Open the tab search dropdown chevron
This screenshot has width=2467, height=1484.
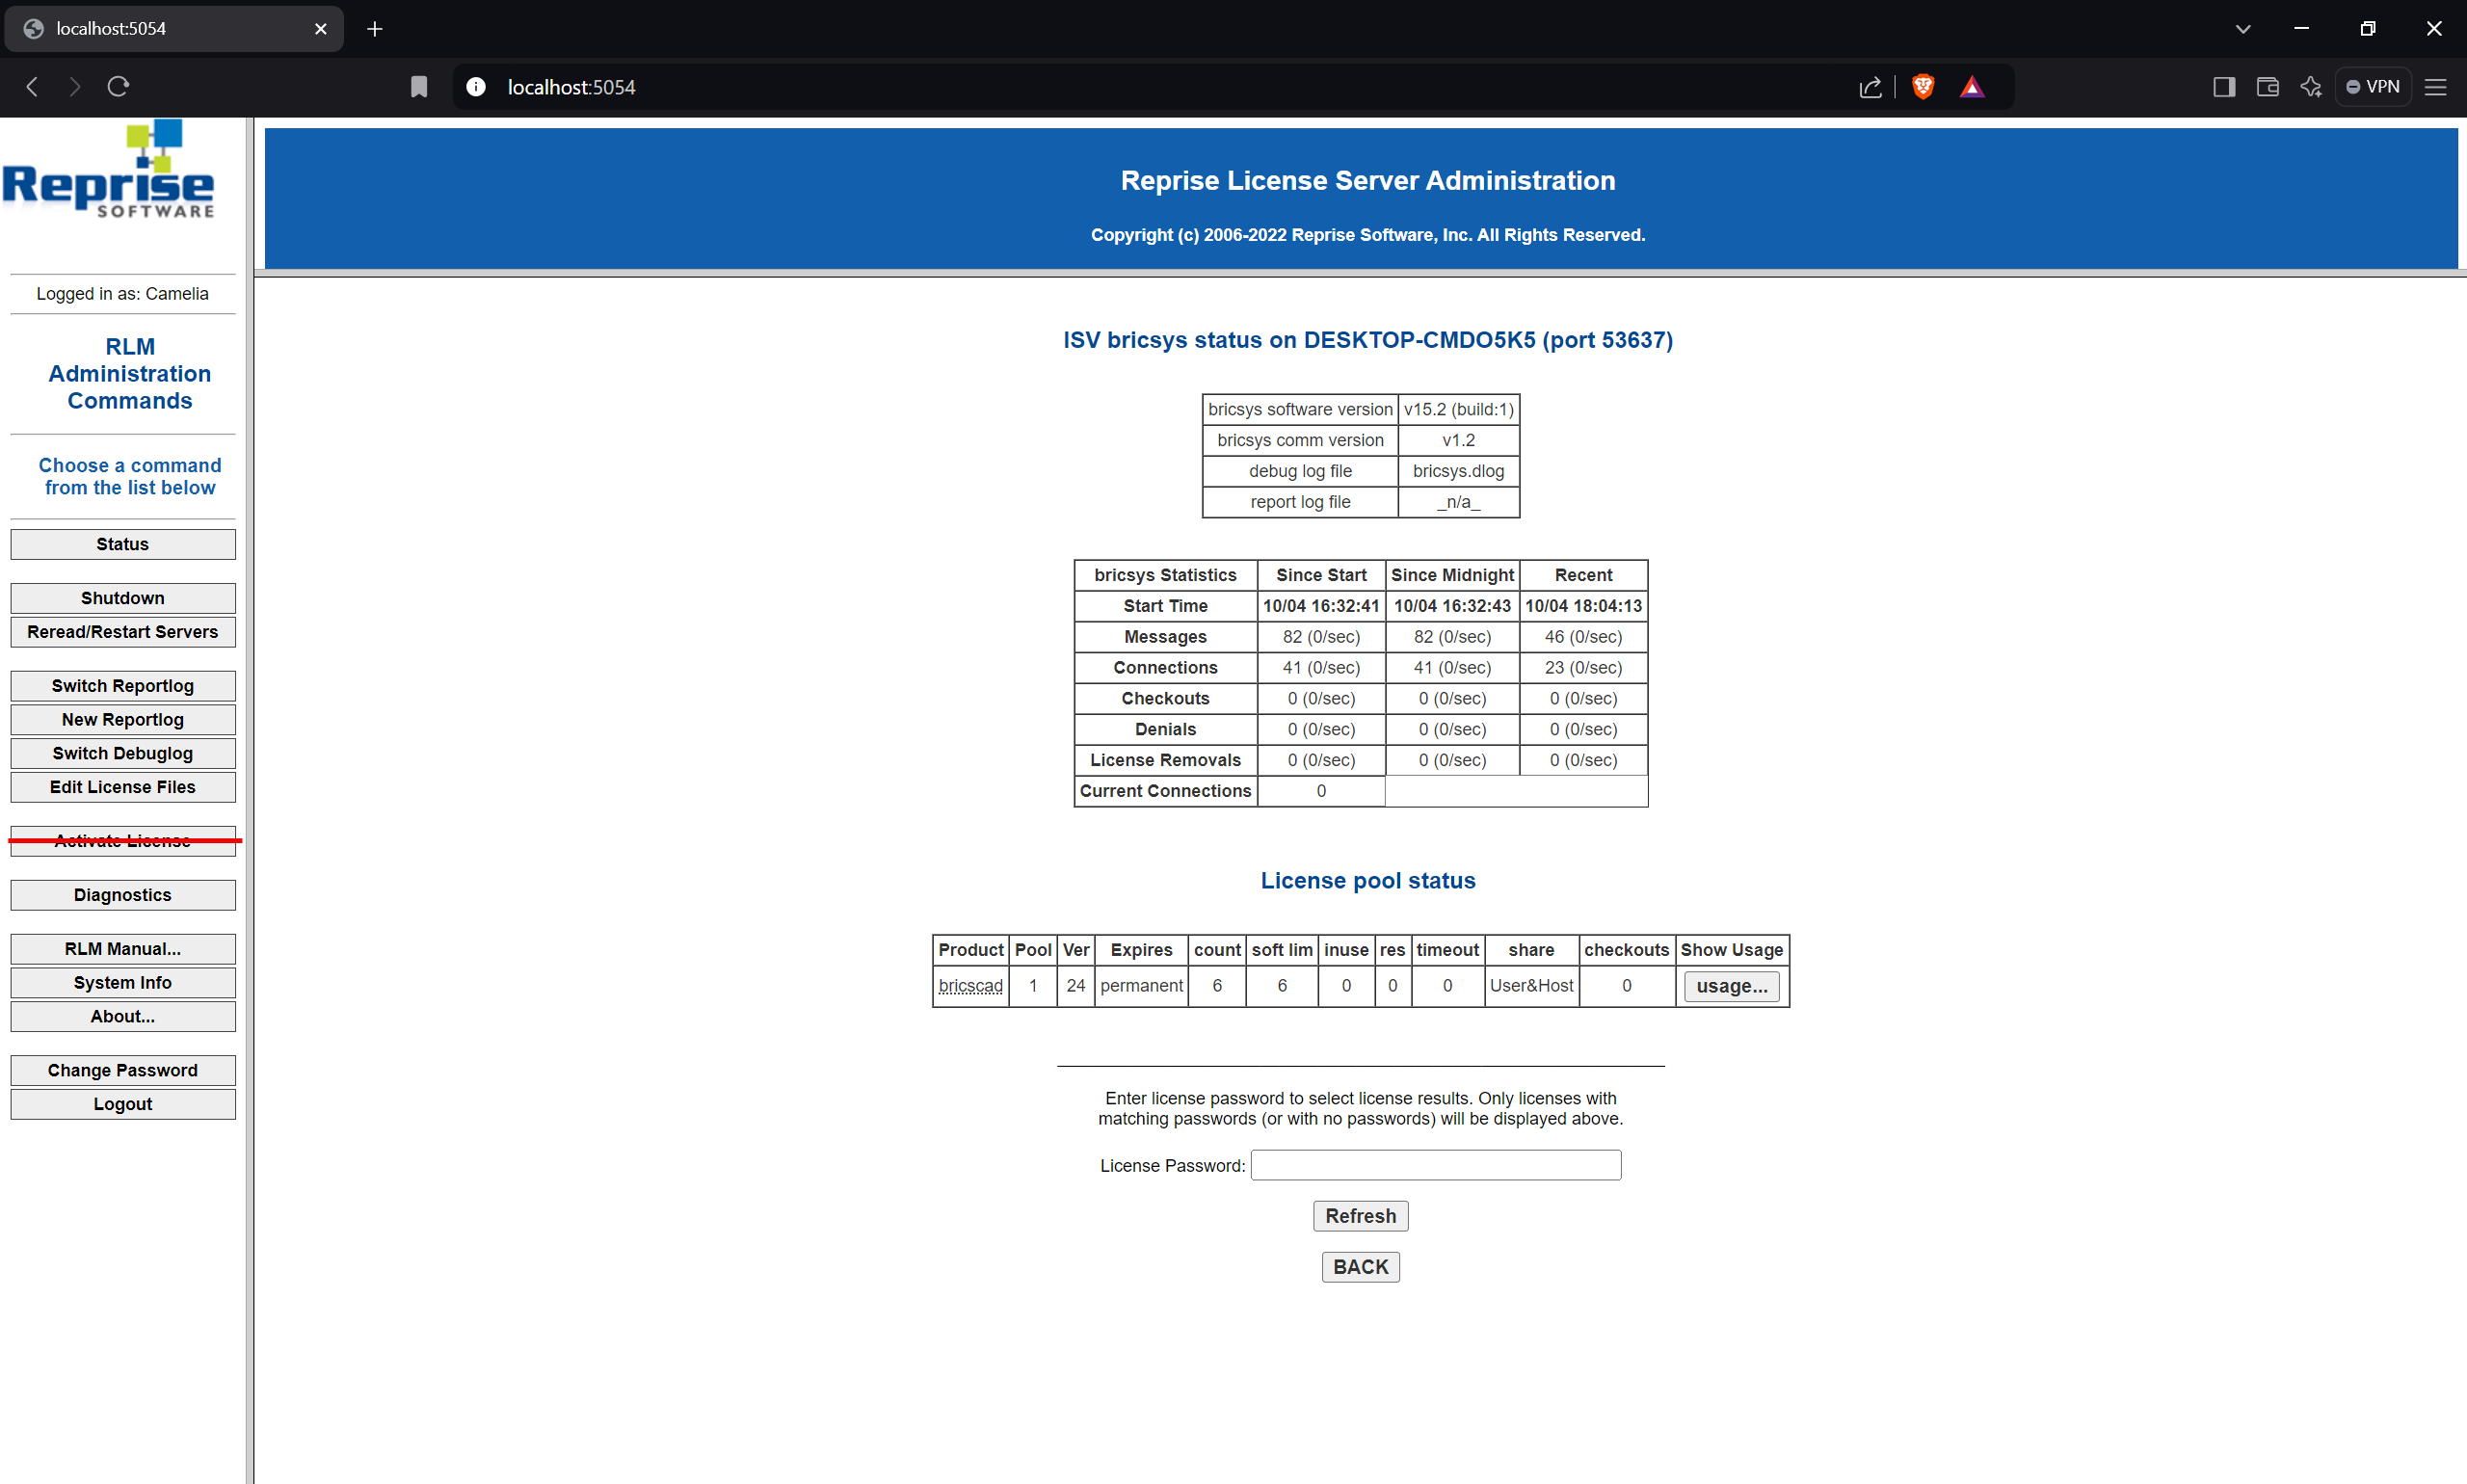point(2243,29)
